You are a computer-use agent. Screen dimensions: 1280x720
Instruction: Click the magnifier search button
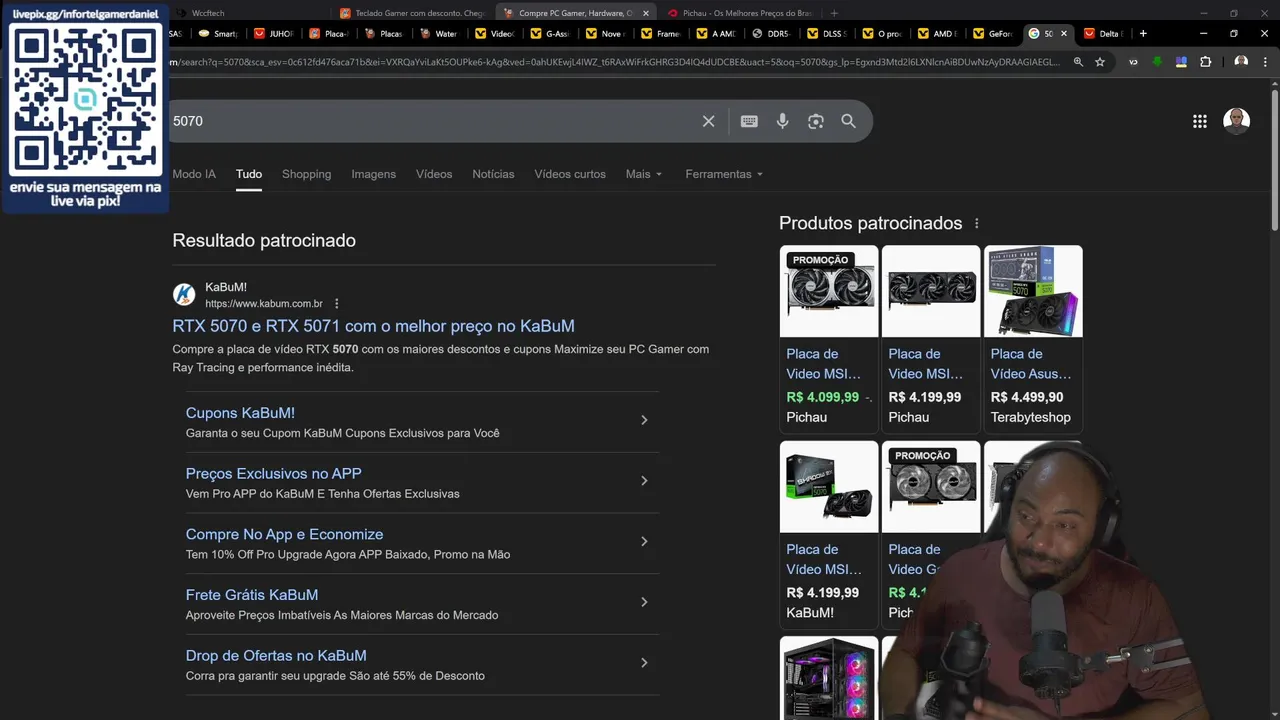[x=848, y=121]
